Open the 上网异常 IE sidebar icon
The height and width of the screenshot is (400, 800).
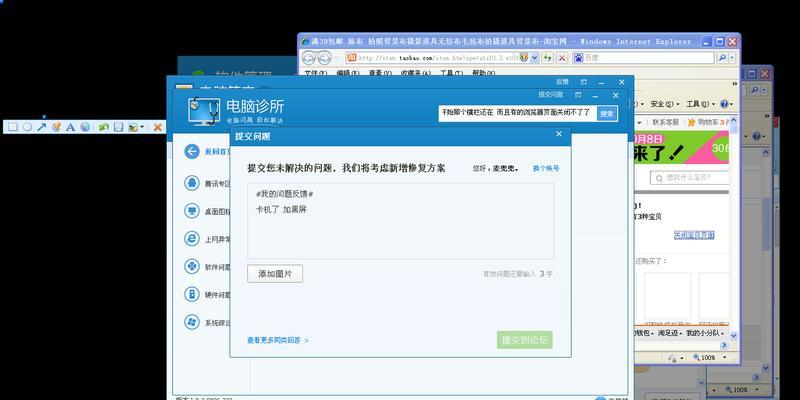tap(192, 238)
